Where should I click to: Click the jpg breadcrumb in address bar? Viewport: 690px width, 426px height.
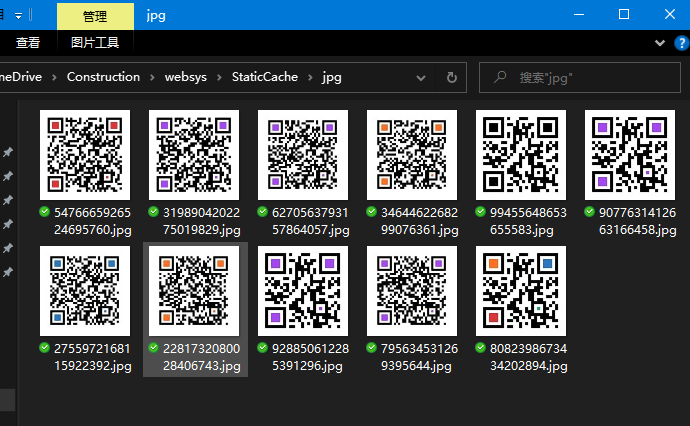pos(331,77)
